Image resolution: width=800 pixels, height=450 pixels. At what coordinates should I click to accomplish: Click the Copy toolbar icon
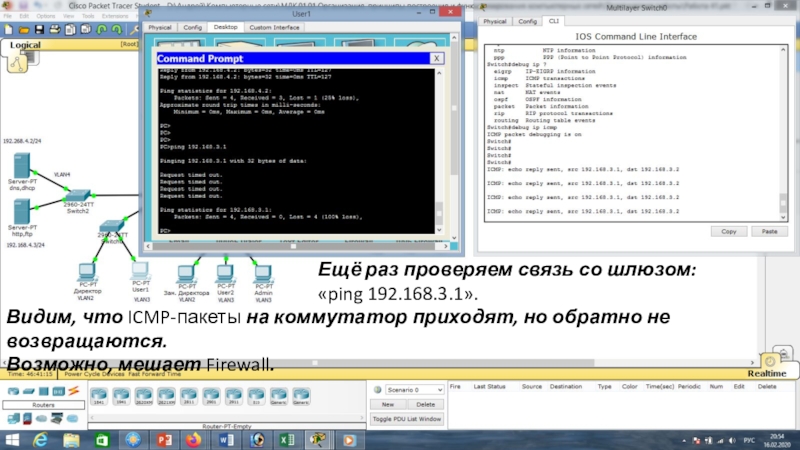click(x=70, y=30)
